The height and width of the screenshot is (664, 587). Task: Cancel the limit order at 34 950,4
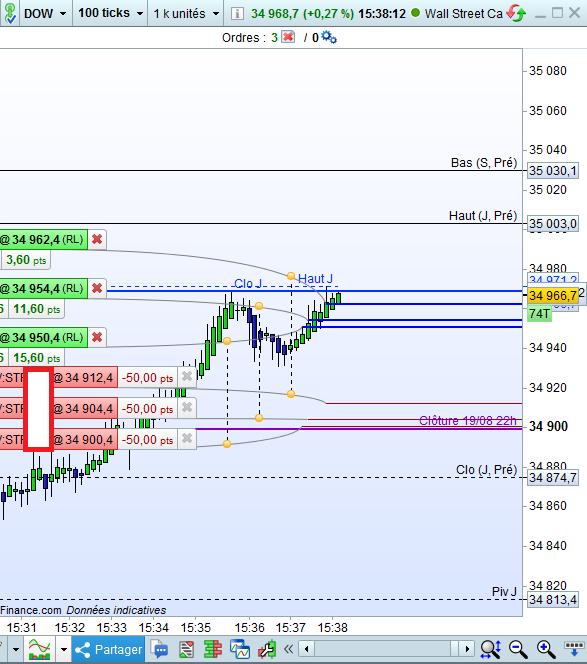pyautogui.click(x=97, y=338)
